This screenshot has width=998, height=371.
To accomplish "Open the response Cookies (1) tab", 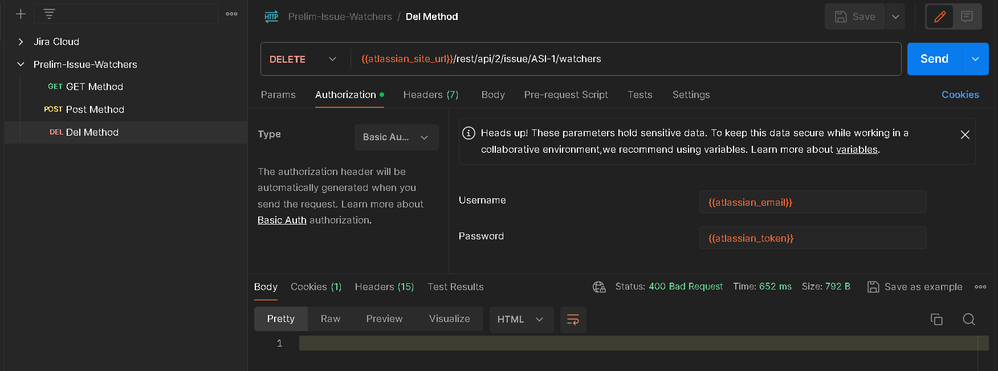I will point(316,287).
